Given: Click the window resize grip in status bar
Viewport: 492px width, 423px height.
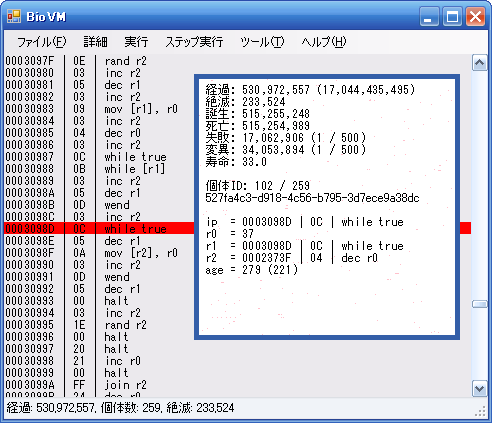Looking at the screenshot, I should tap(480, 412).
